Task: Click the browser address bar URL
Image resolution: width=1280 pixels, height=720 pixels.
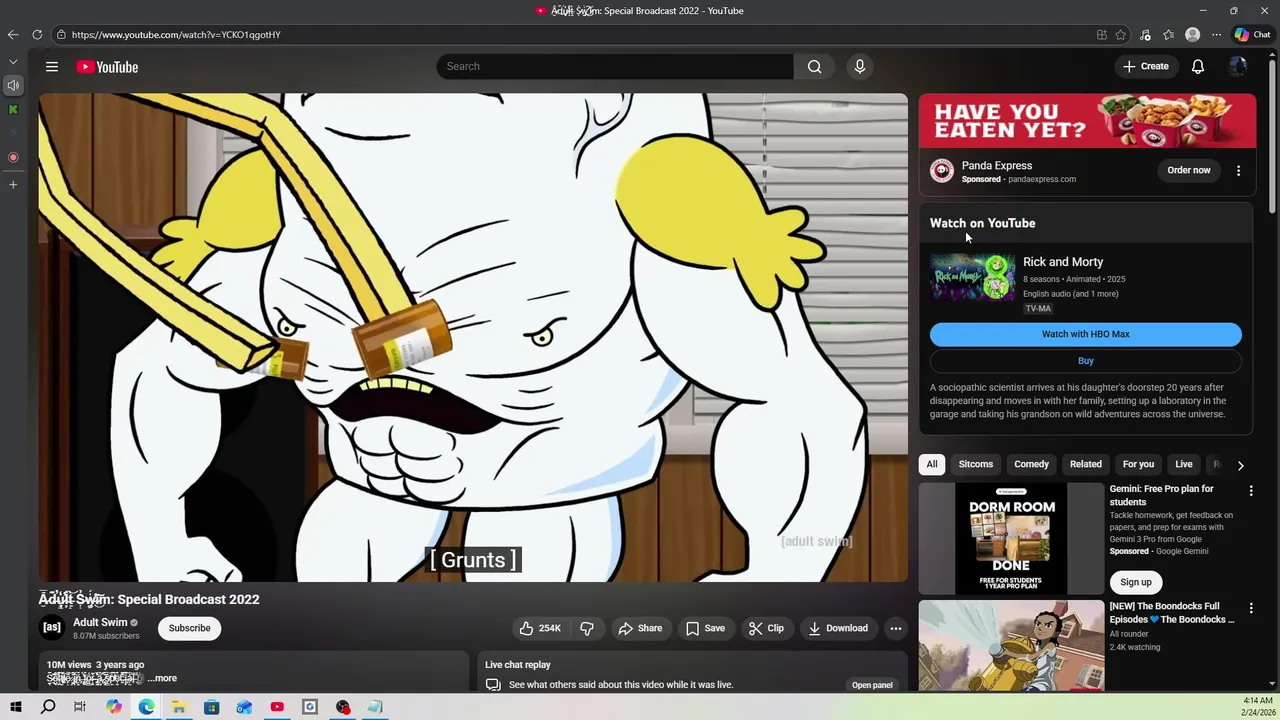Action: click(176, 35)
